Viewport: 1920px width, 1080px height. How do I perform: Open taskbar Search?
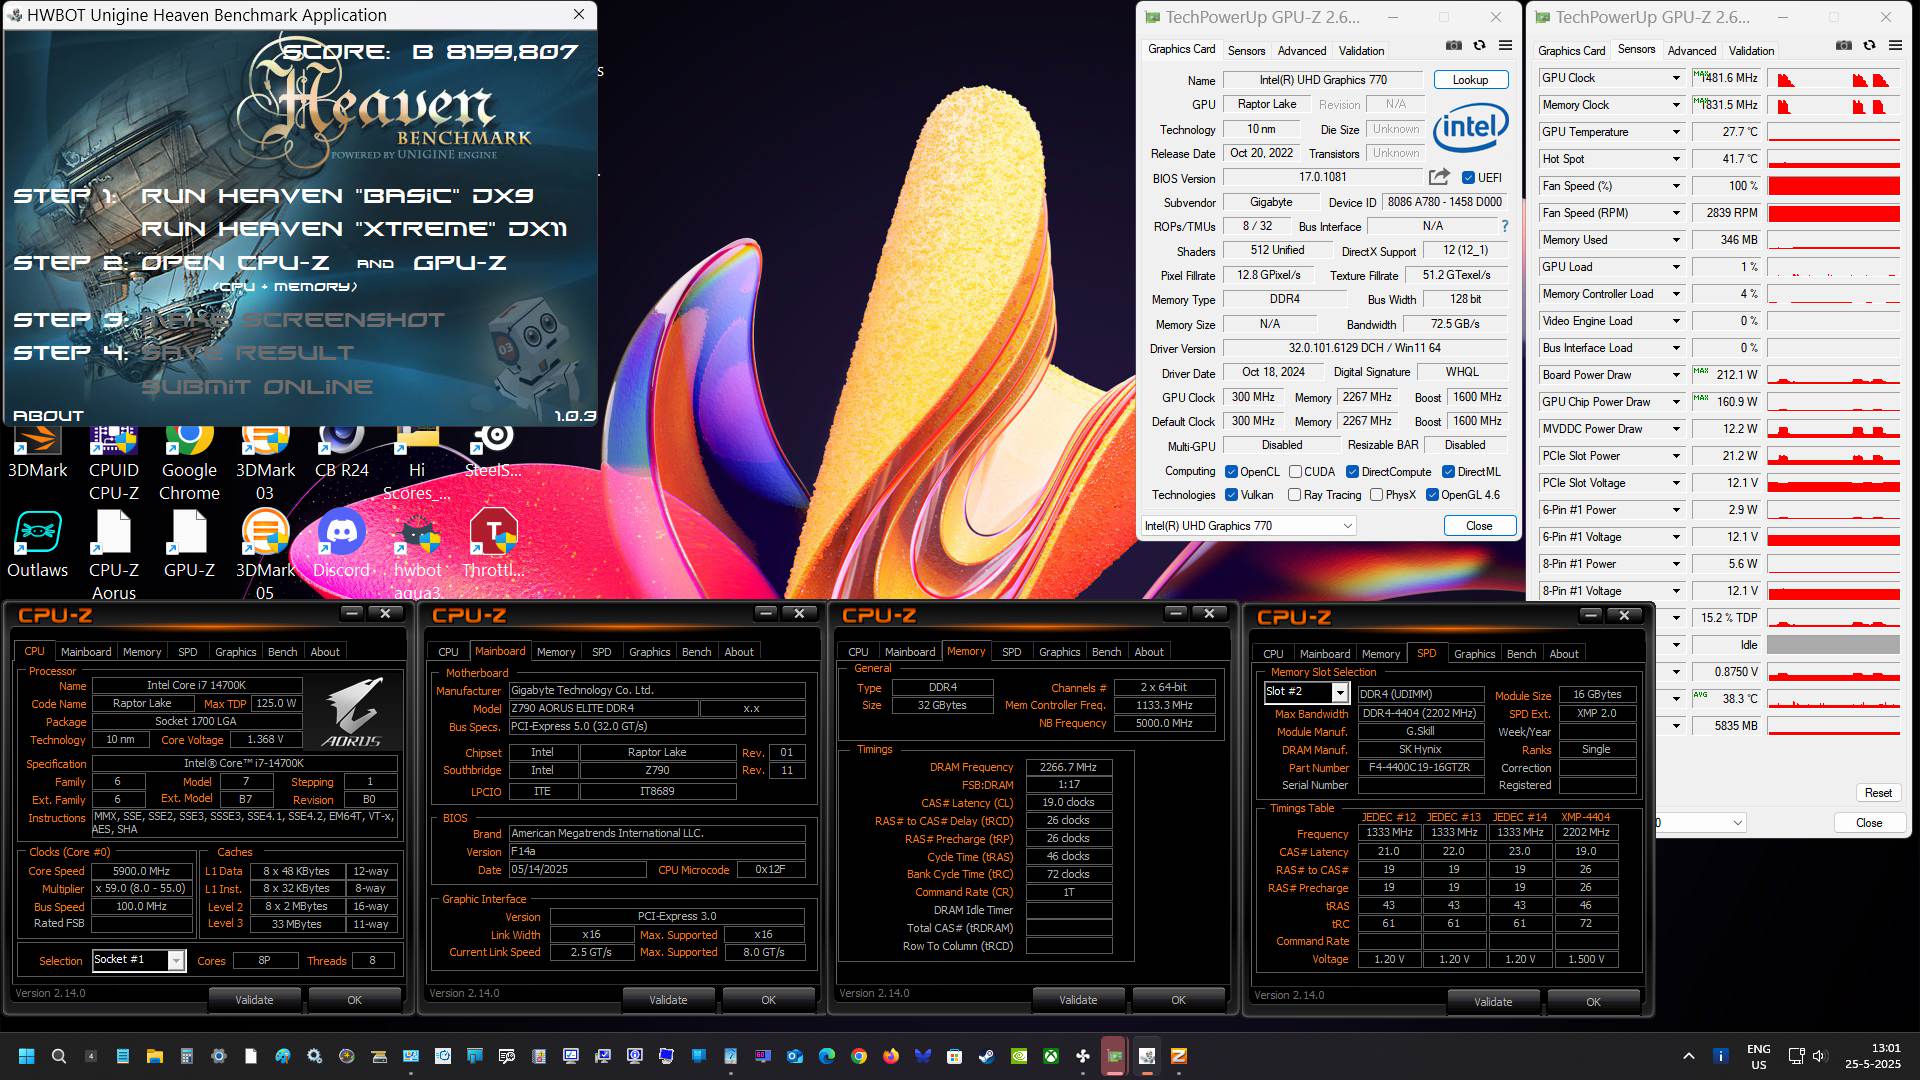[59, 1056]
